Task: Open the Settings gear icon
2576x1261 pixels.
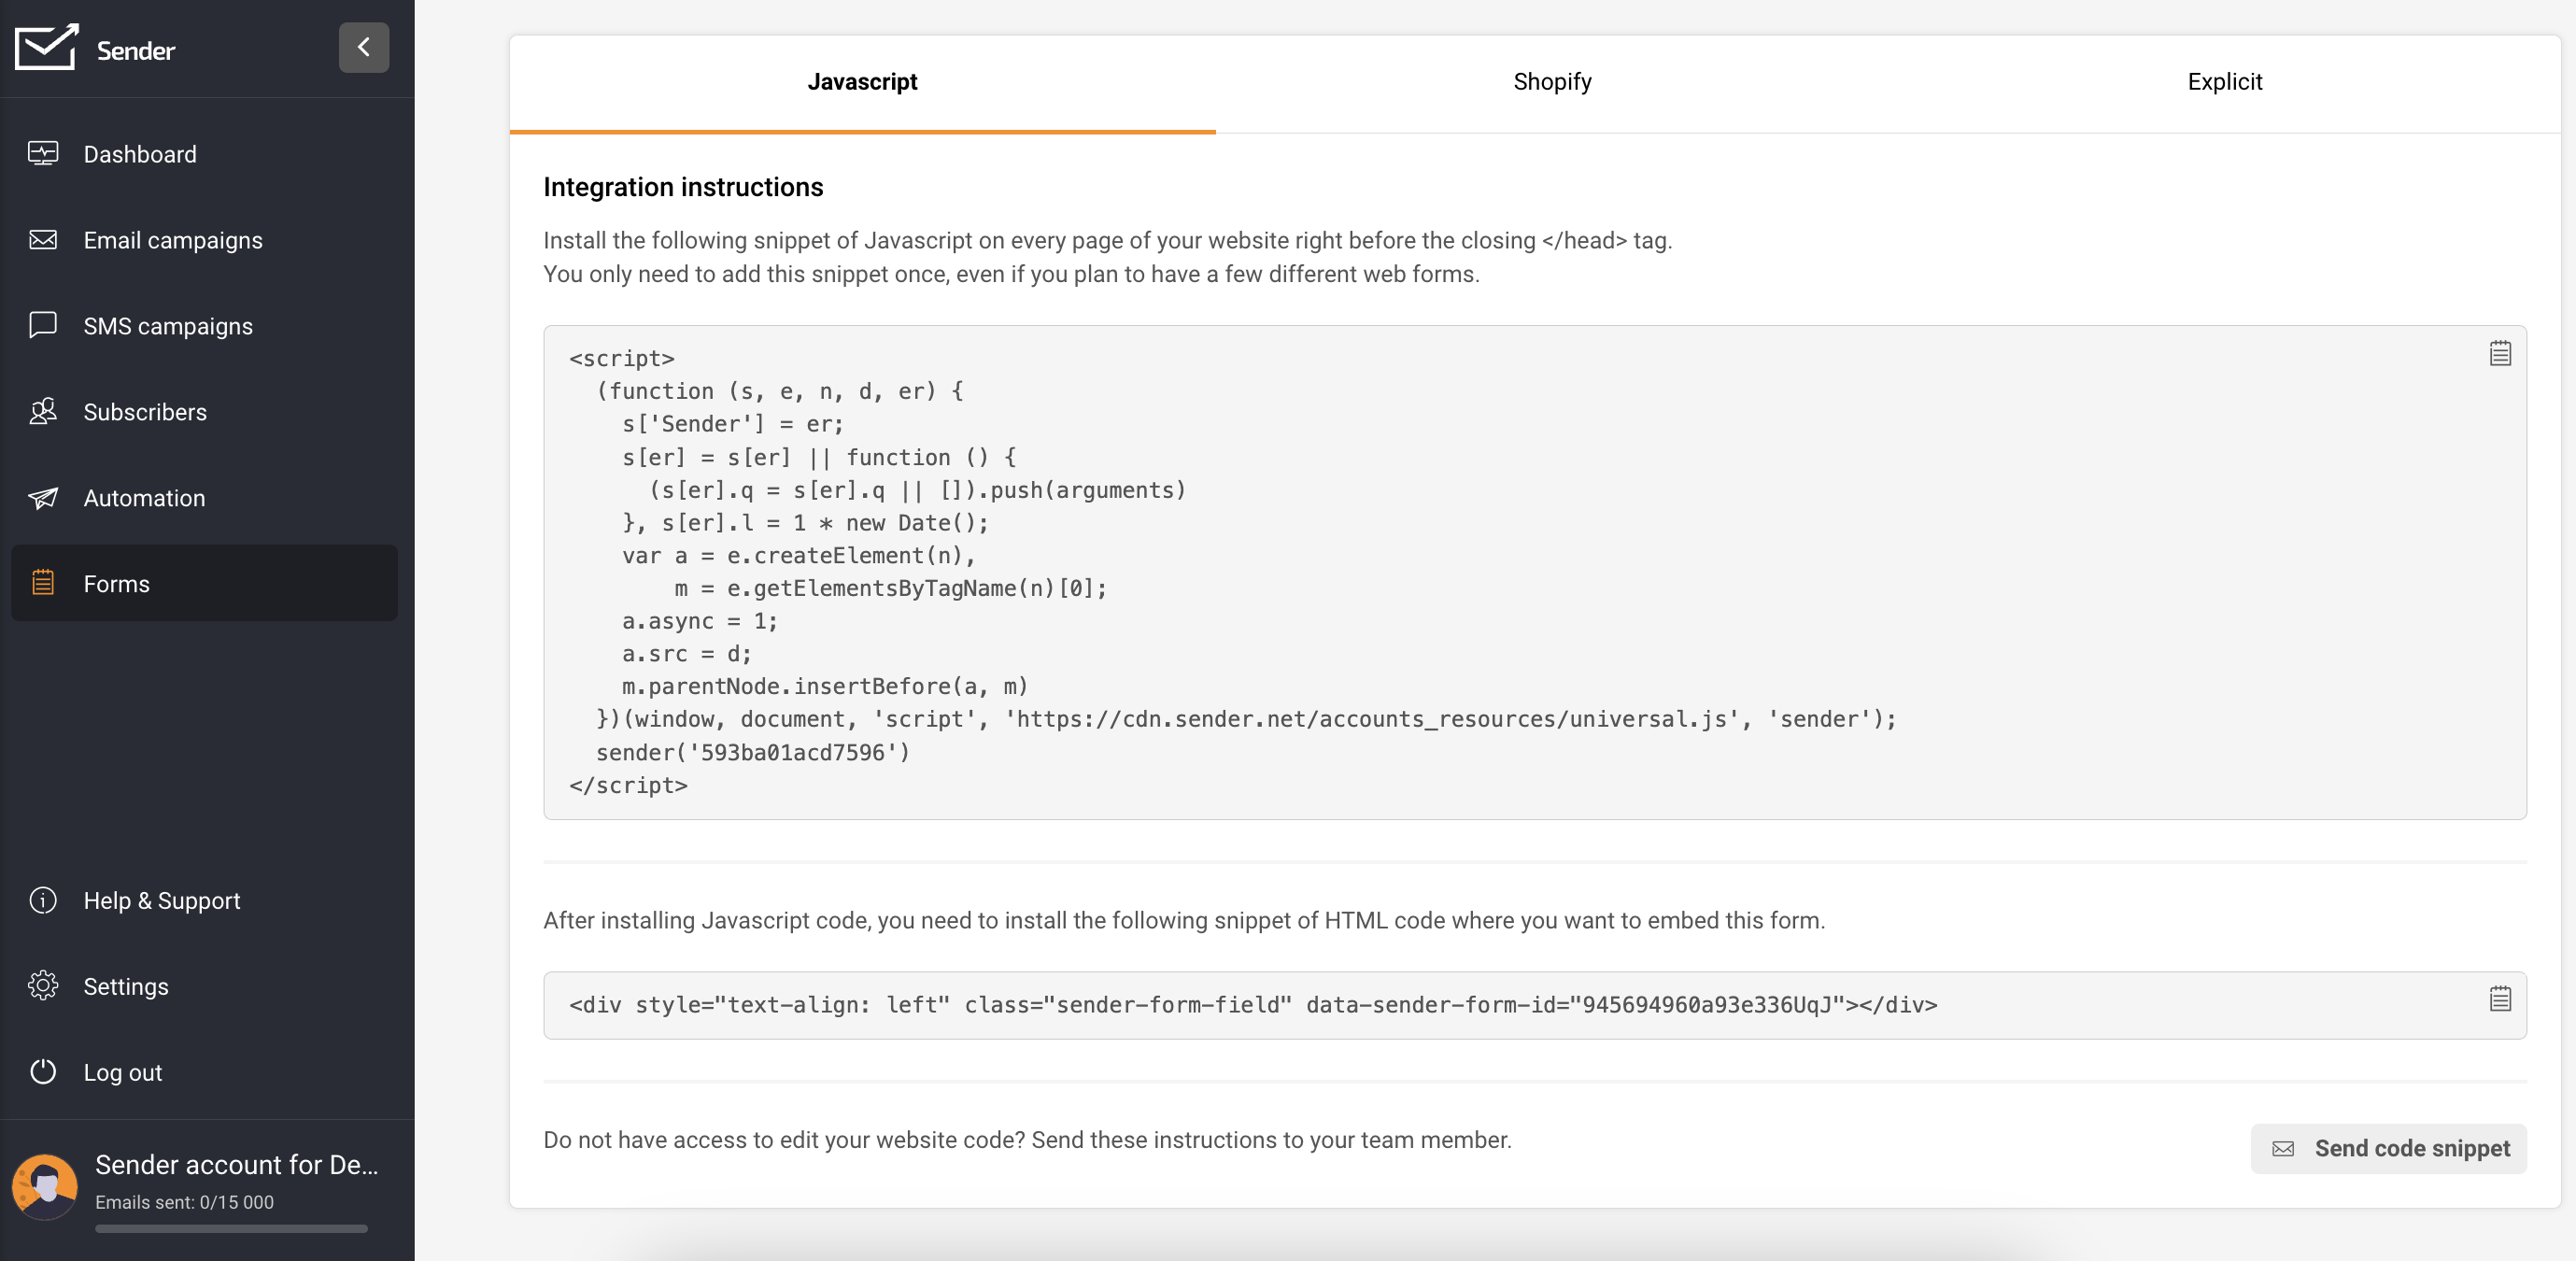Action: pyautogui.click(x=43, y=986)
